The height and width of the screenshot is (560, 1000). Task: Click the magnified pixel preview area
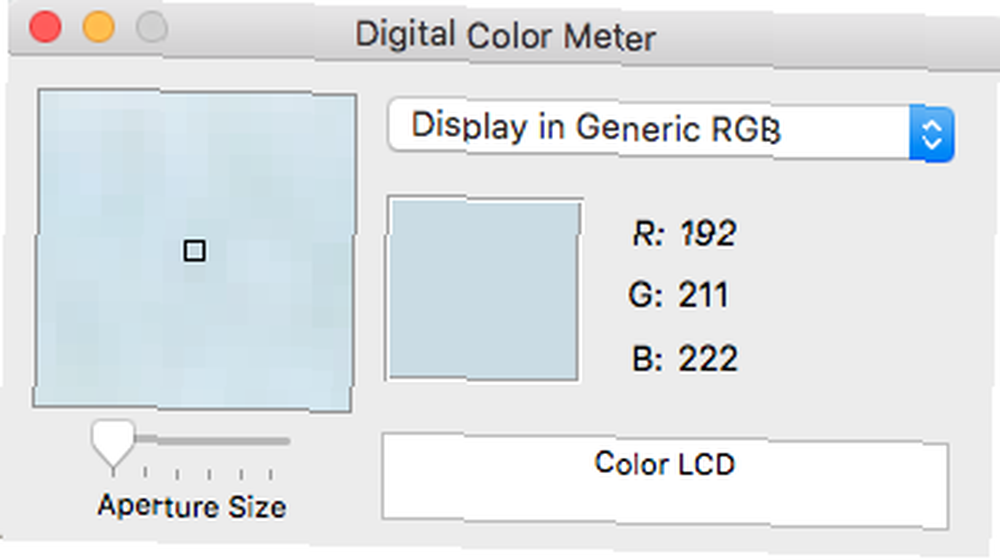pos(195,251)
